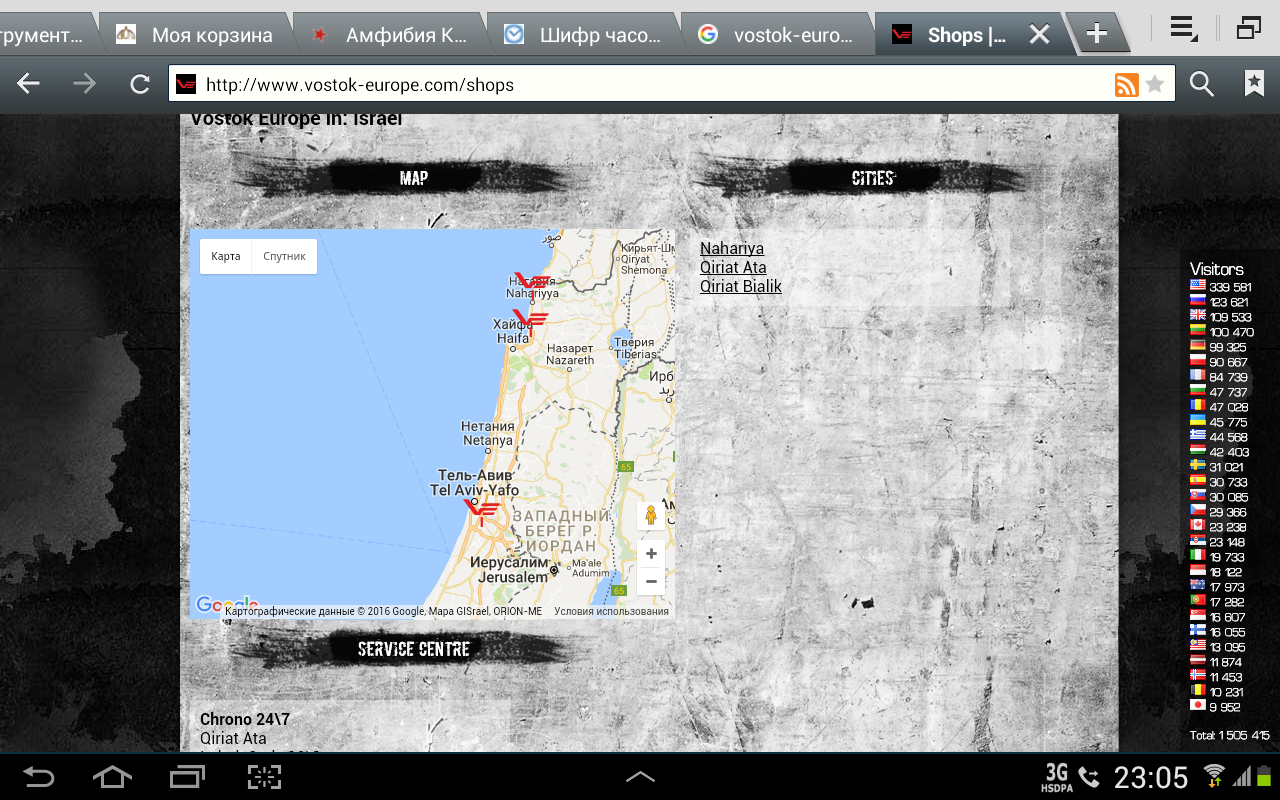Open a new browser tab
The image size is (1280, 800).
1096,34
